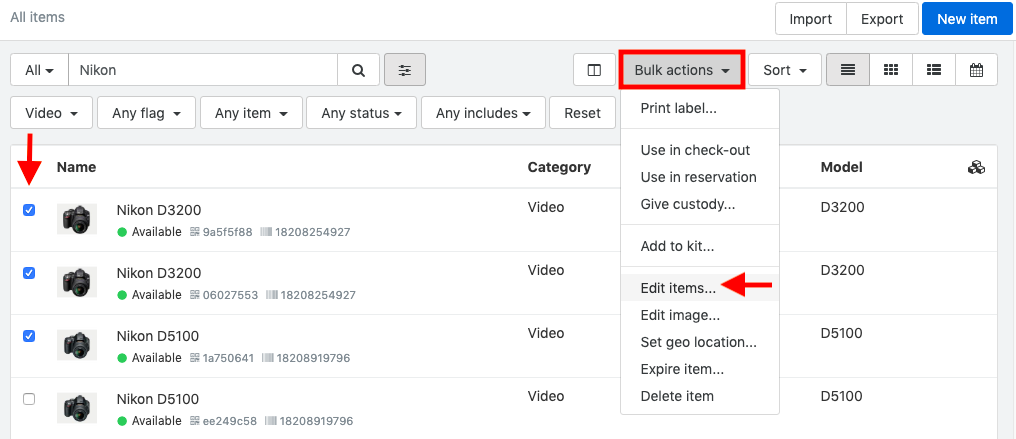Open item name Nikon D5100 with code ee249c58
The image size is (1016, 439).
157,399
